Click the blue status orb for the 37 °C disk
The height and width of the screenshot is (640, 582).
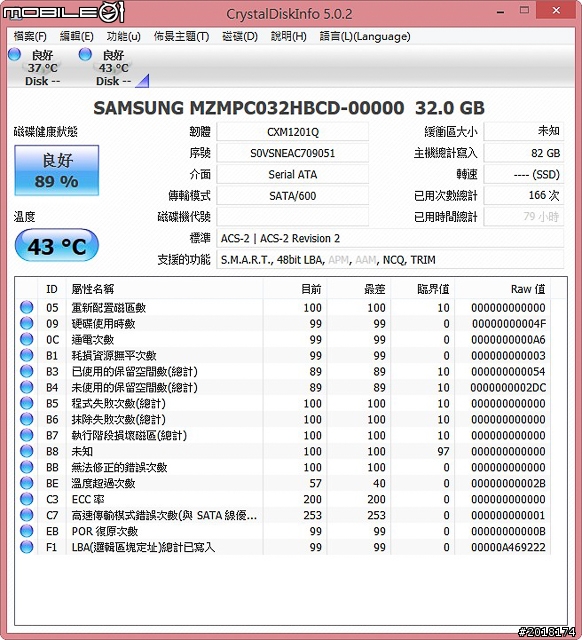coord(14,54)
